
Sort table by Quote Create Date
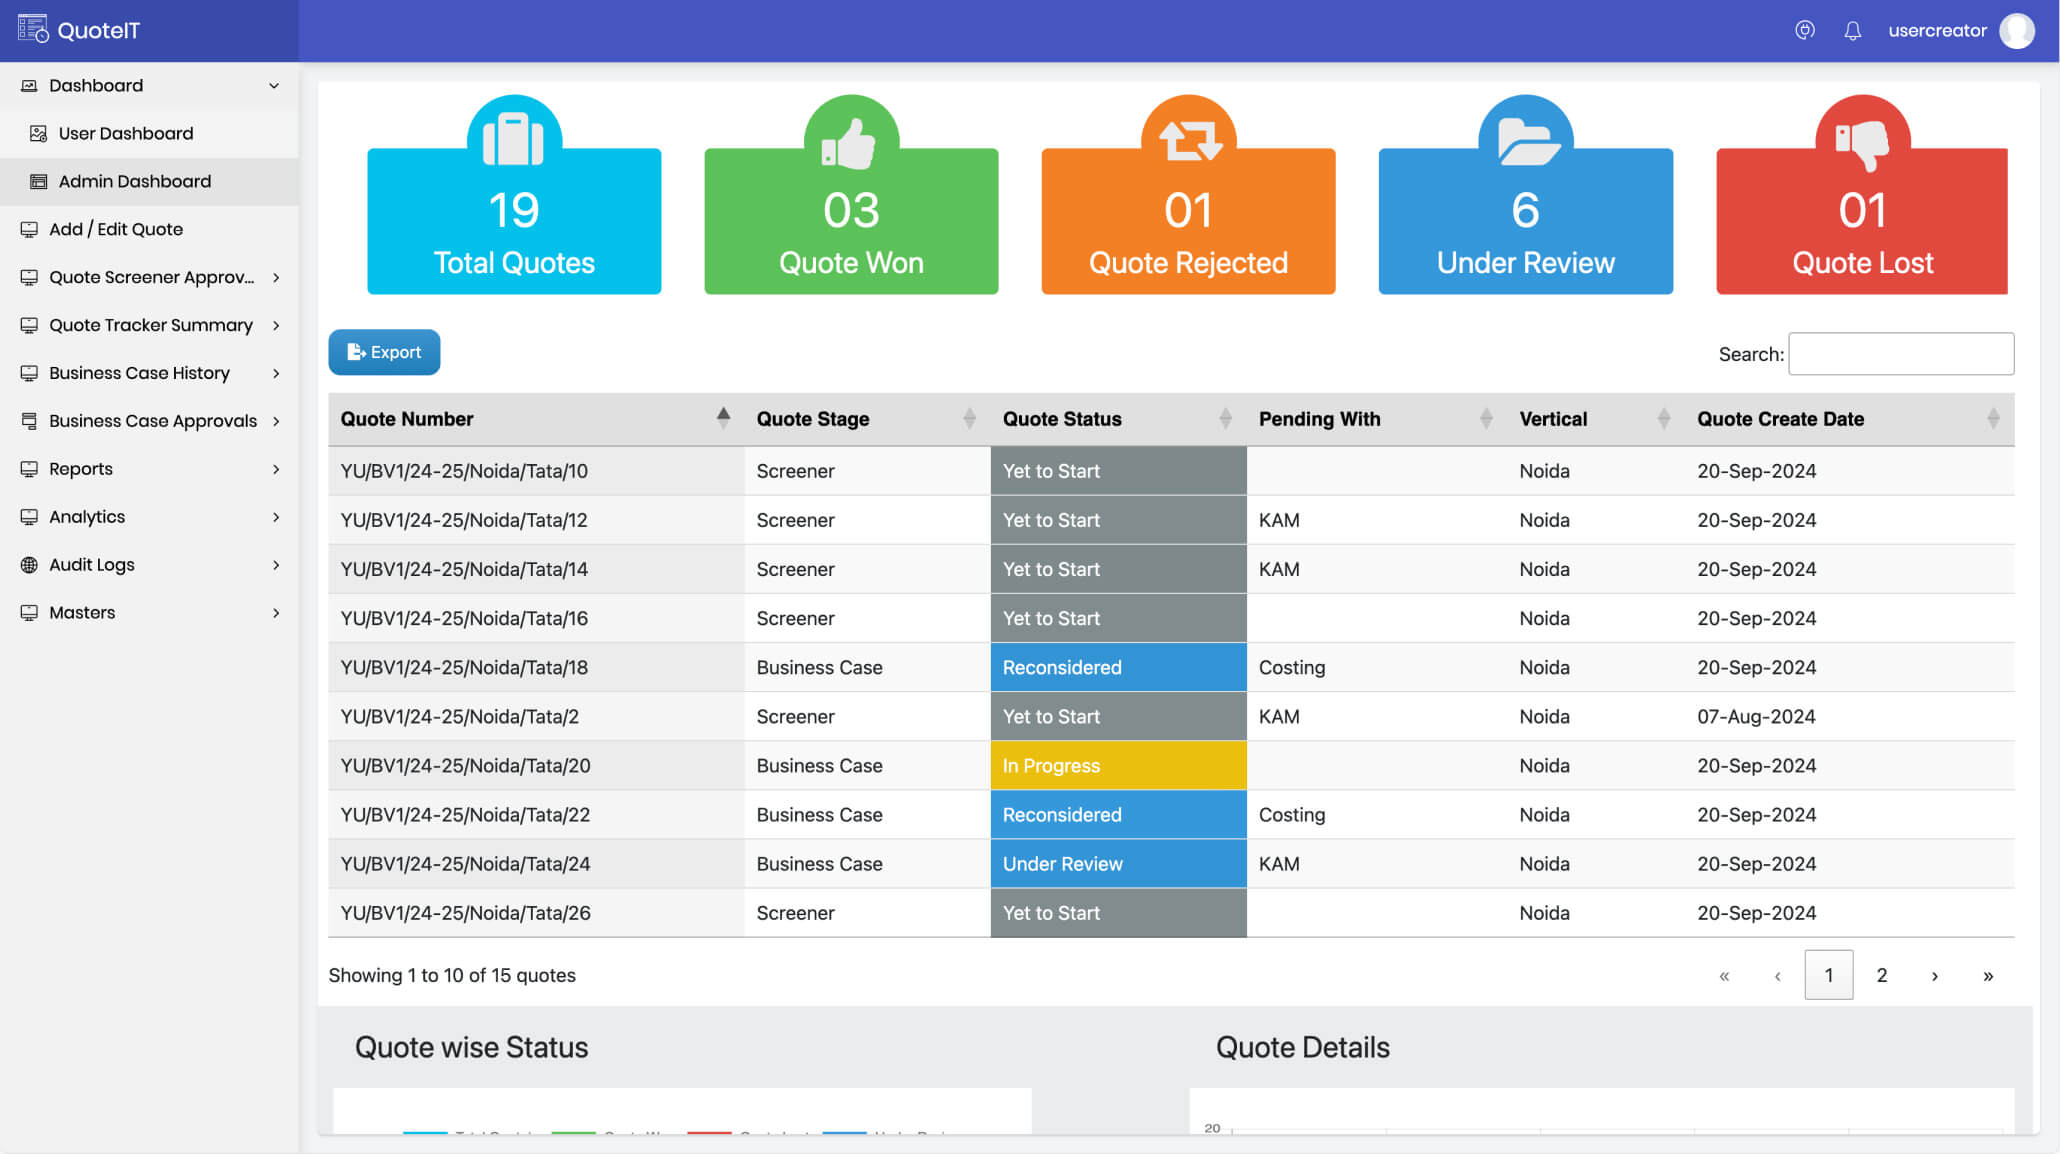[x=1781, y=419]
